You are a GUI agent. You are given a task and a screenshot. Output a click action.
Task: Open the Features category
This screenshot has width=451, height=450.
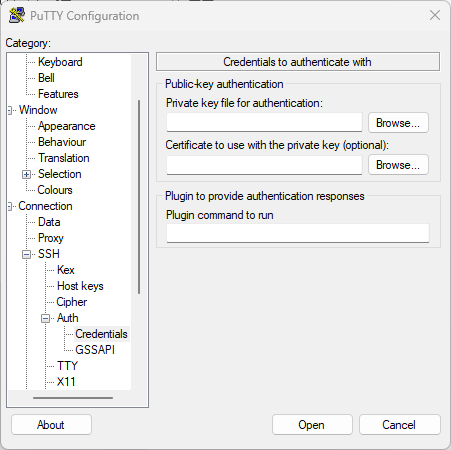58,94
